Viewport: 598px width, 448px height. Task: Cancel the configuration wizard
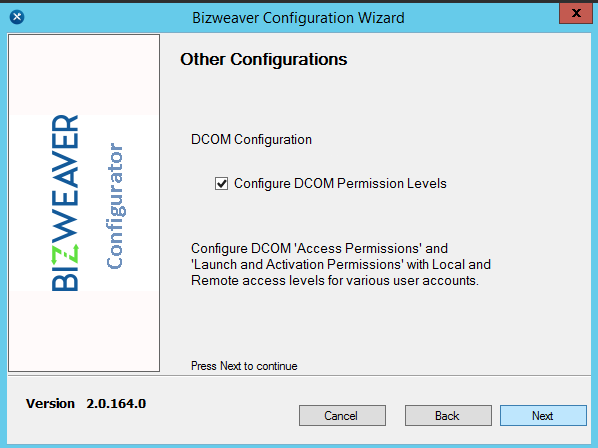point(342,415)
